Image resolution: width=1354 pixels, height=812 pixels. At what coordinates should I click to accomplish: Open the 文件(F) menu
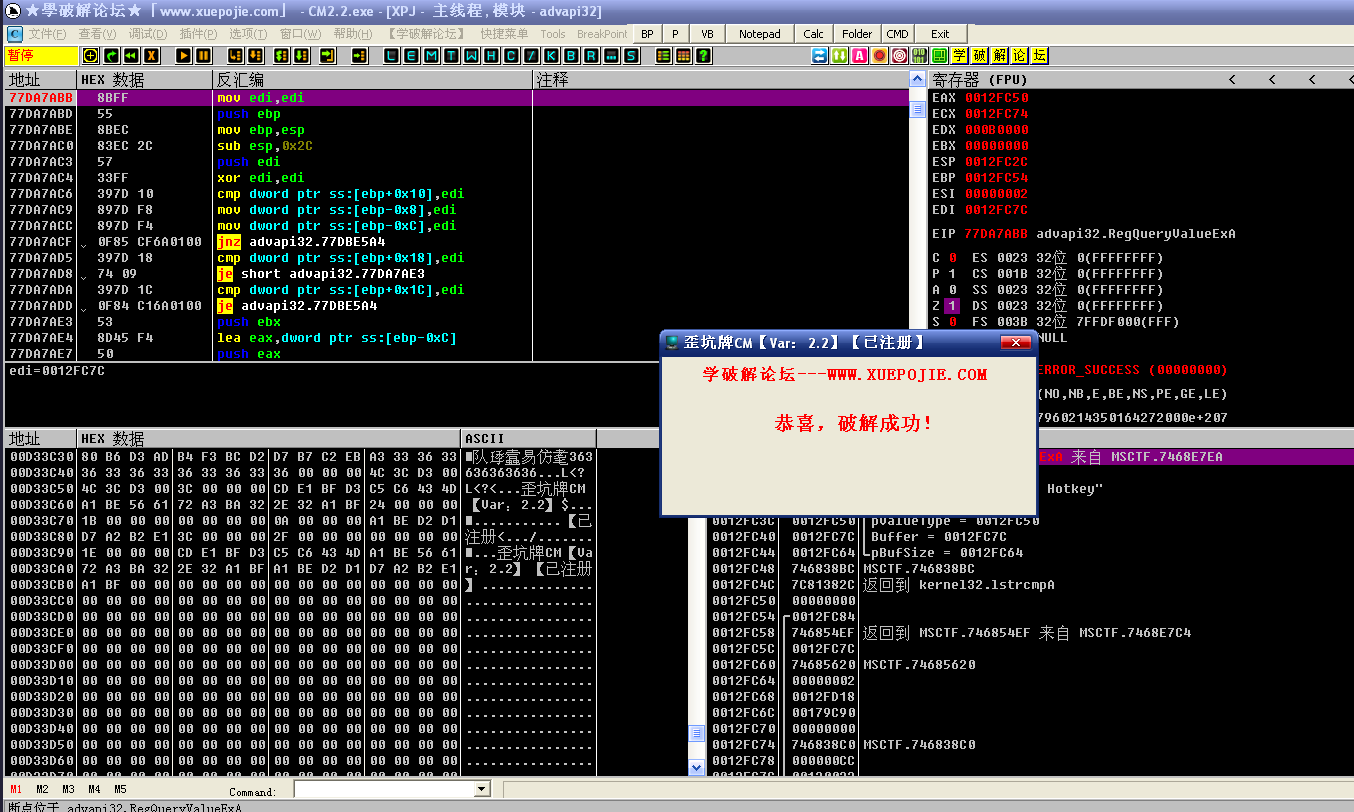[x=47, y=34]
